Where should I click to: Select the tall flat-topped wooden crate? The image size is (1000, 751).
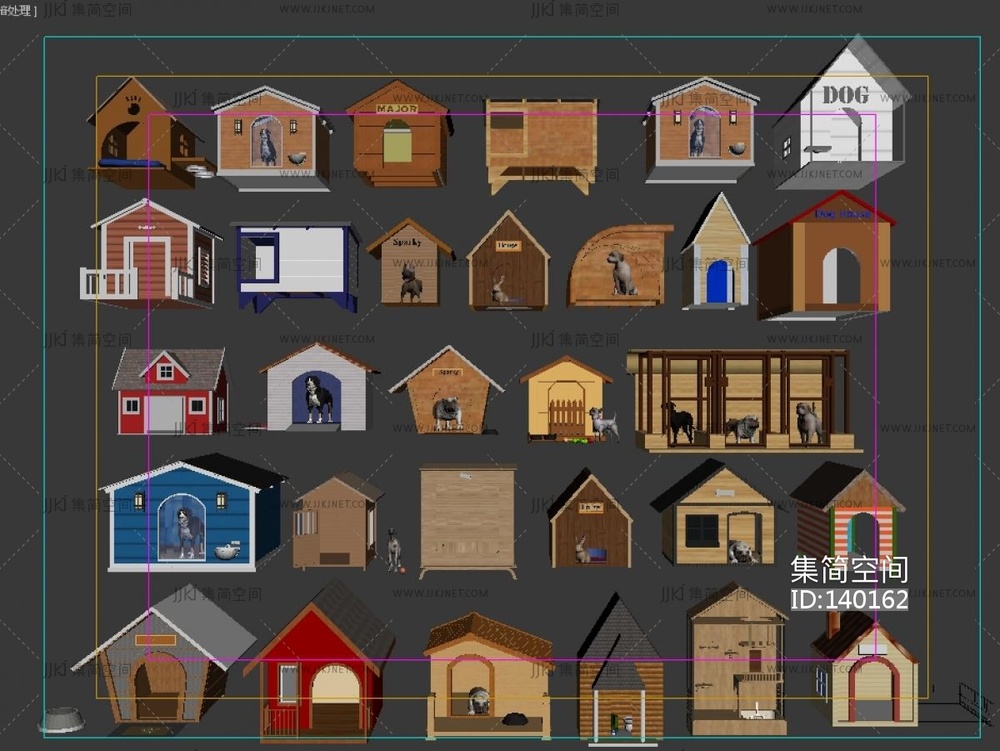pyautogui.click(x=467, y=520)
